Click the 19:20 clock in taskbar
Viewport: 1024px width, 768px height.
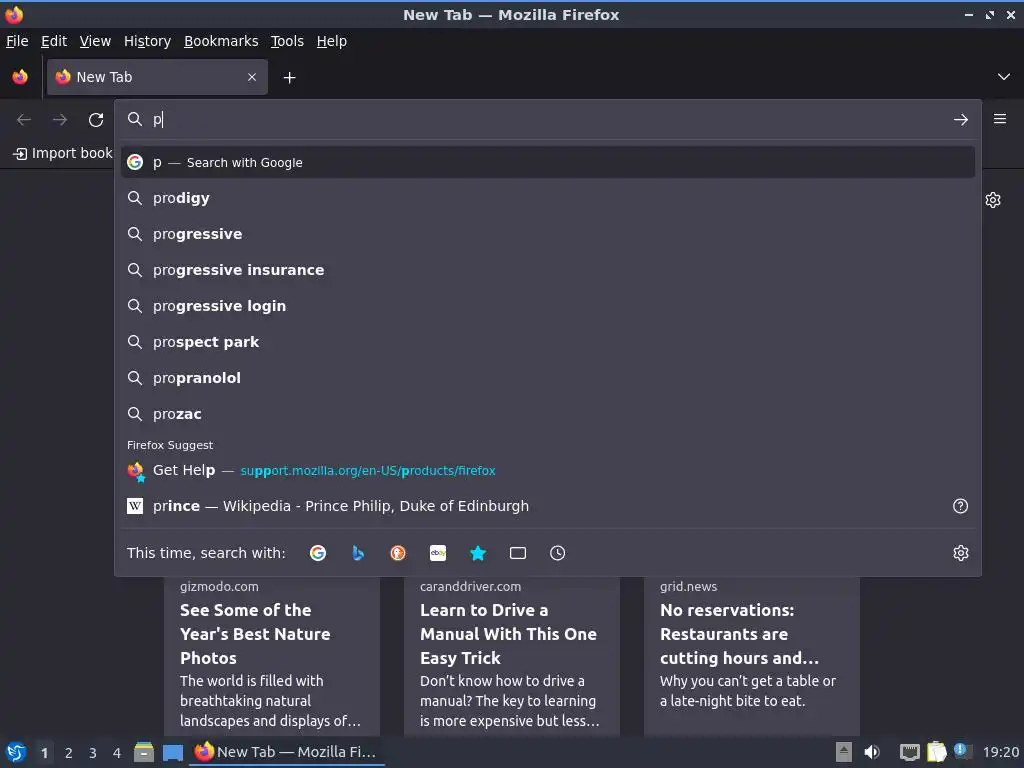1000,752
